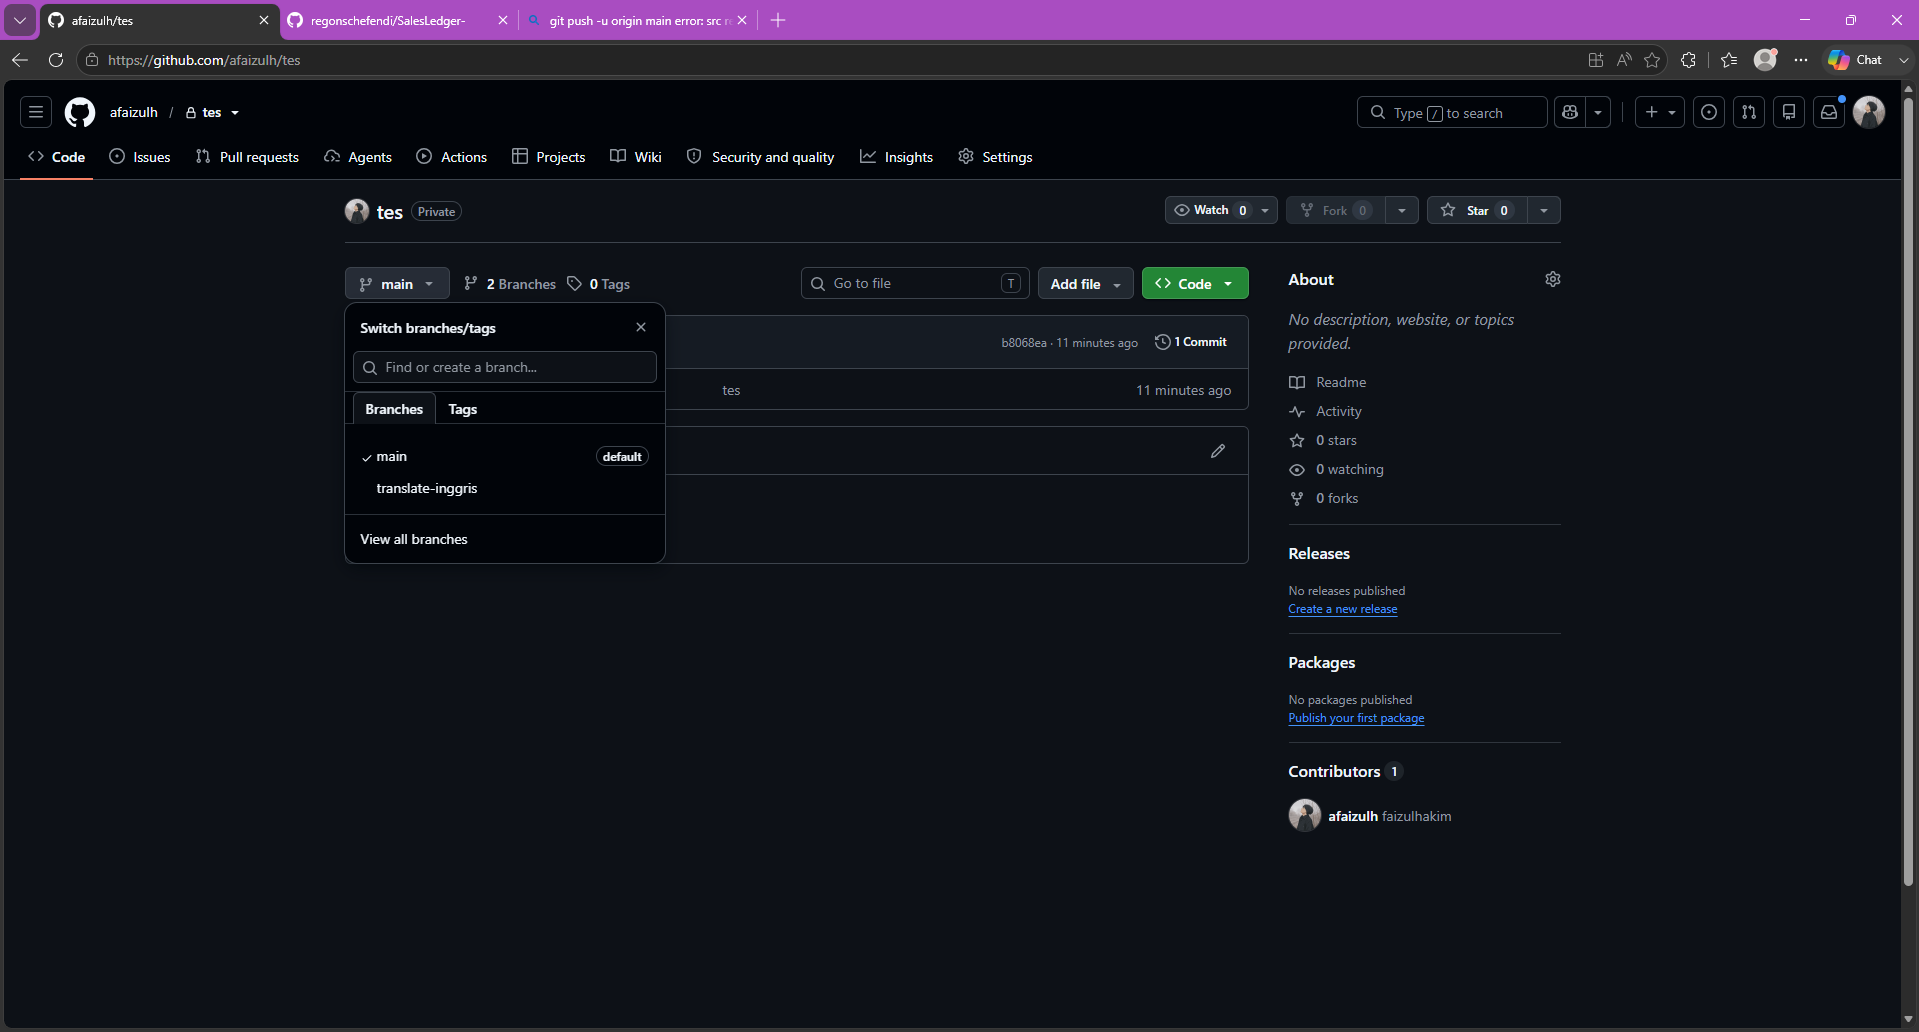Open the GitHub hamburger navigation menu

(x=36, y=112)
